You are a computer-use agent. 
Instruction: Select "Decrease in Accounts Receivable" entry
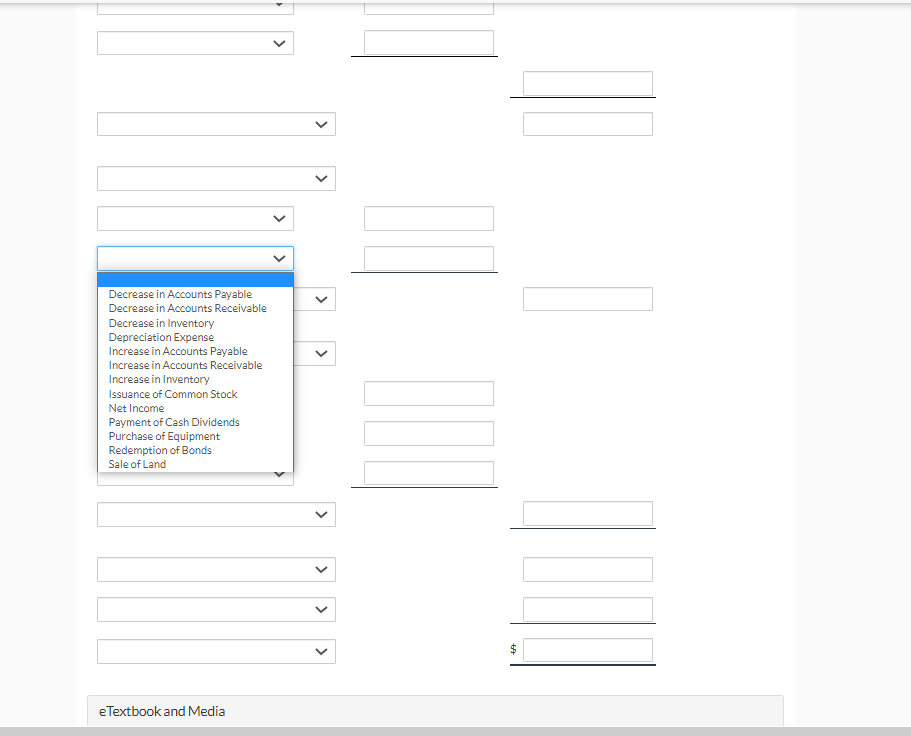click(x=187, y=308)
